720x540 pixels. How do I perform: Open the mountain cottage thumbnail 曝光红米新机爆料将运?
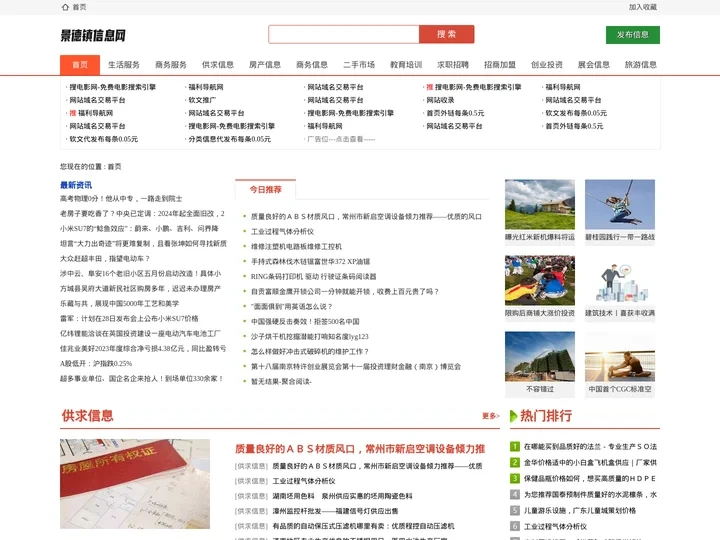[540, 205]
